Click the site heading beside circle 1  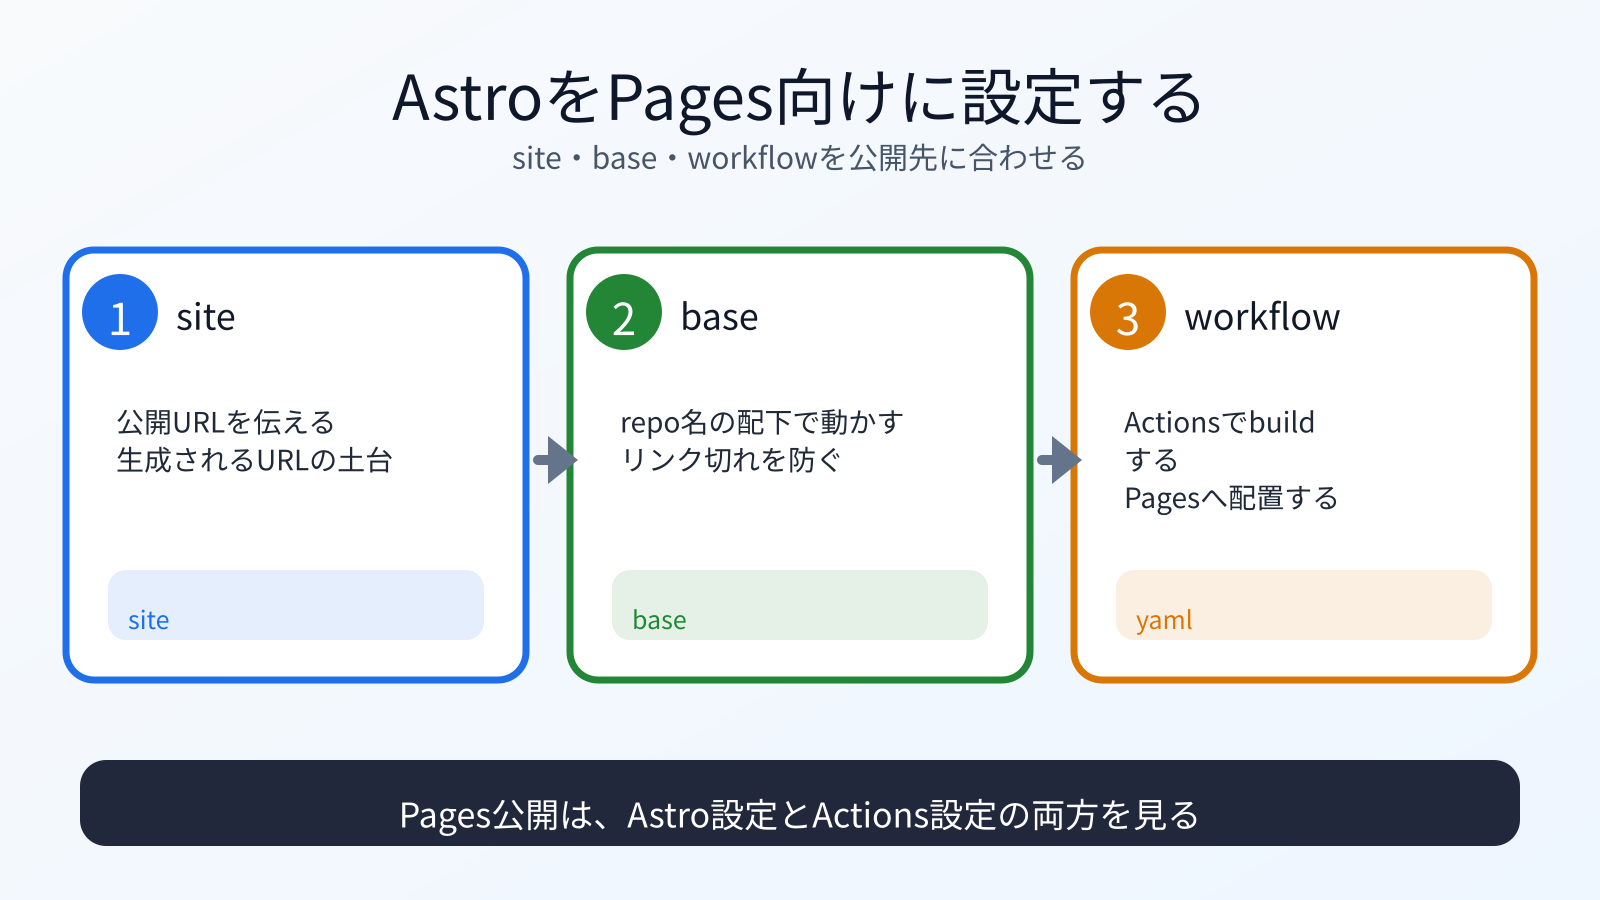tap(206, 317)
